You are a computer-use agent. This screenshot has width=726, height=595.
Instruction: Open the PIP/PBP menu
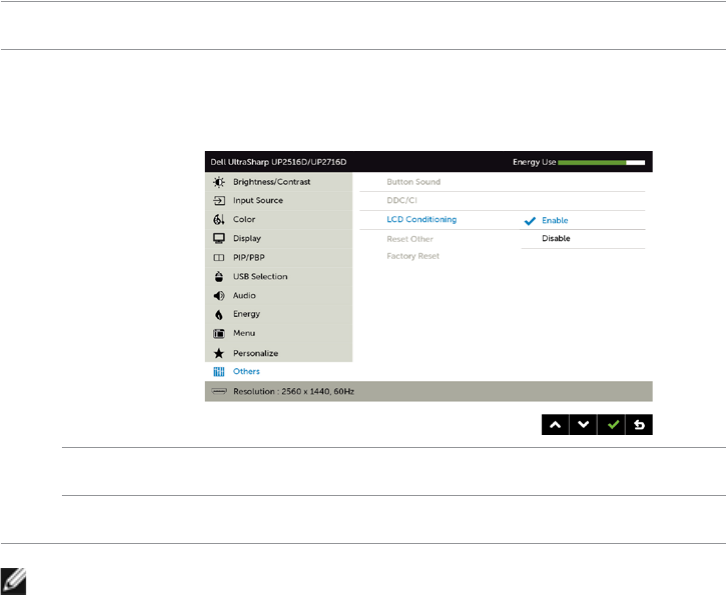point(278,257)
